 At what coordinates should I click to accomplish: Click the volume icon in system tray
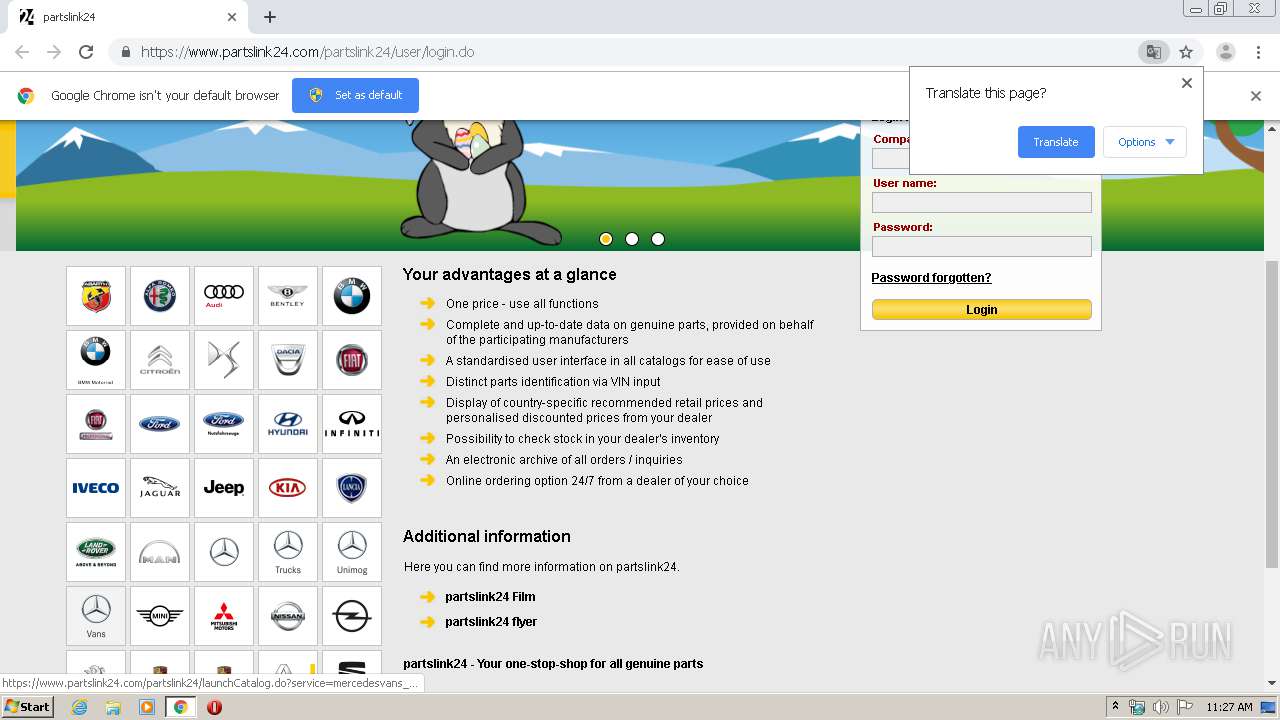click(x=1160, y=707)
